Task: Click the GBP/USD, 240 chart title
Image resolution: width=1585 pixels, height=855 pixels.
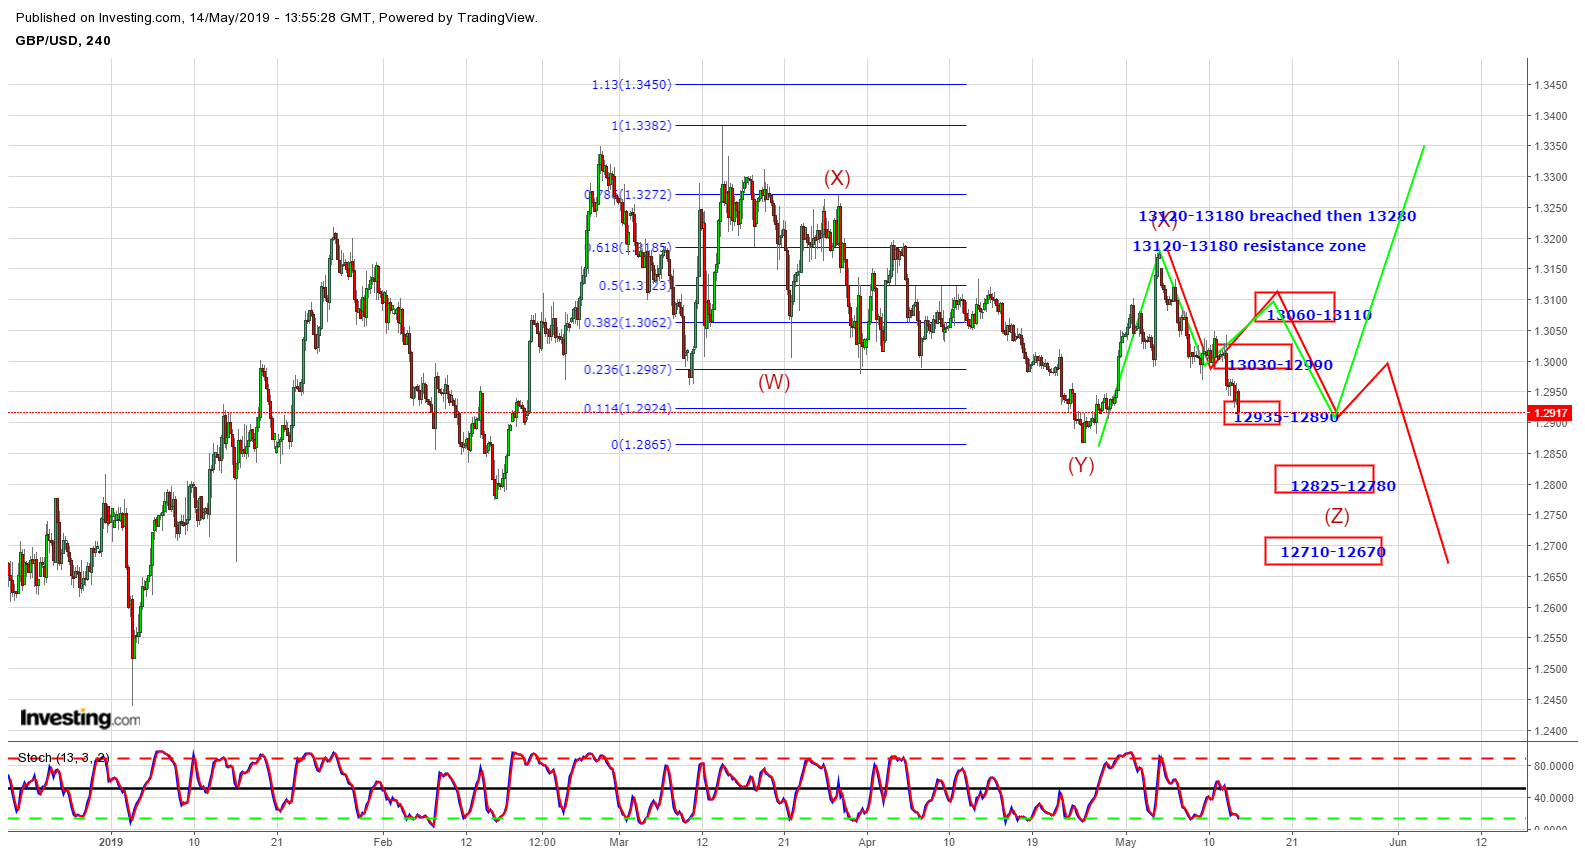Action: (x=63, y=41)
